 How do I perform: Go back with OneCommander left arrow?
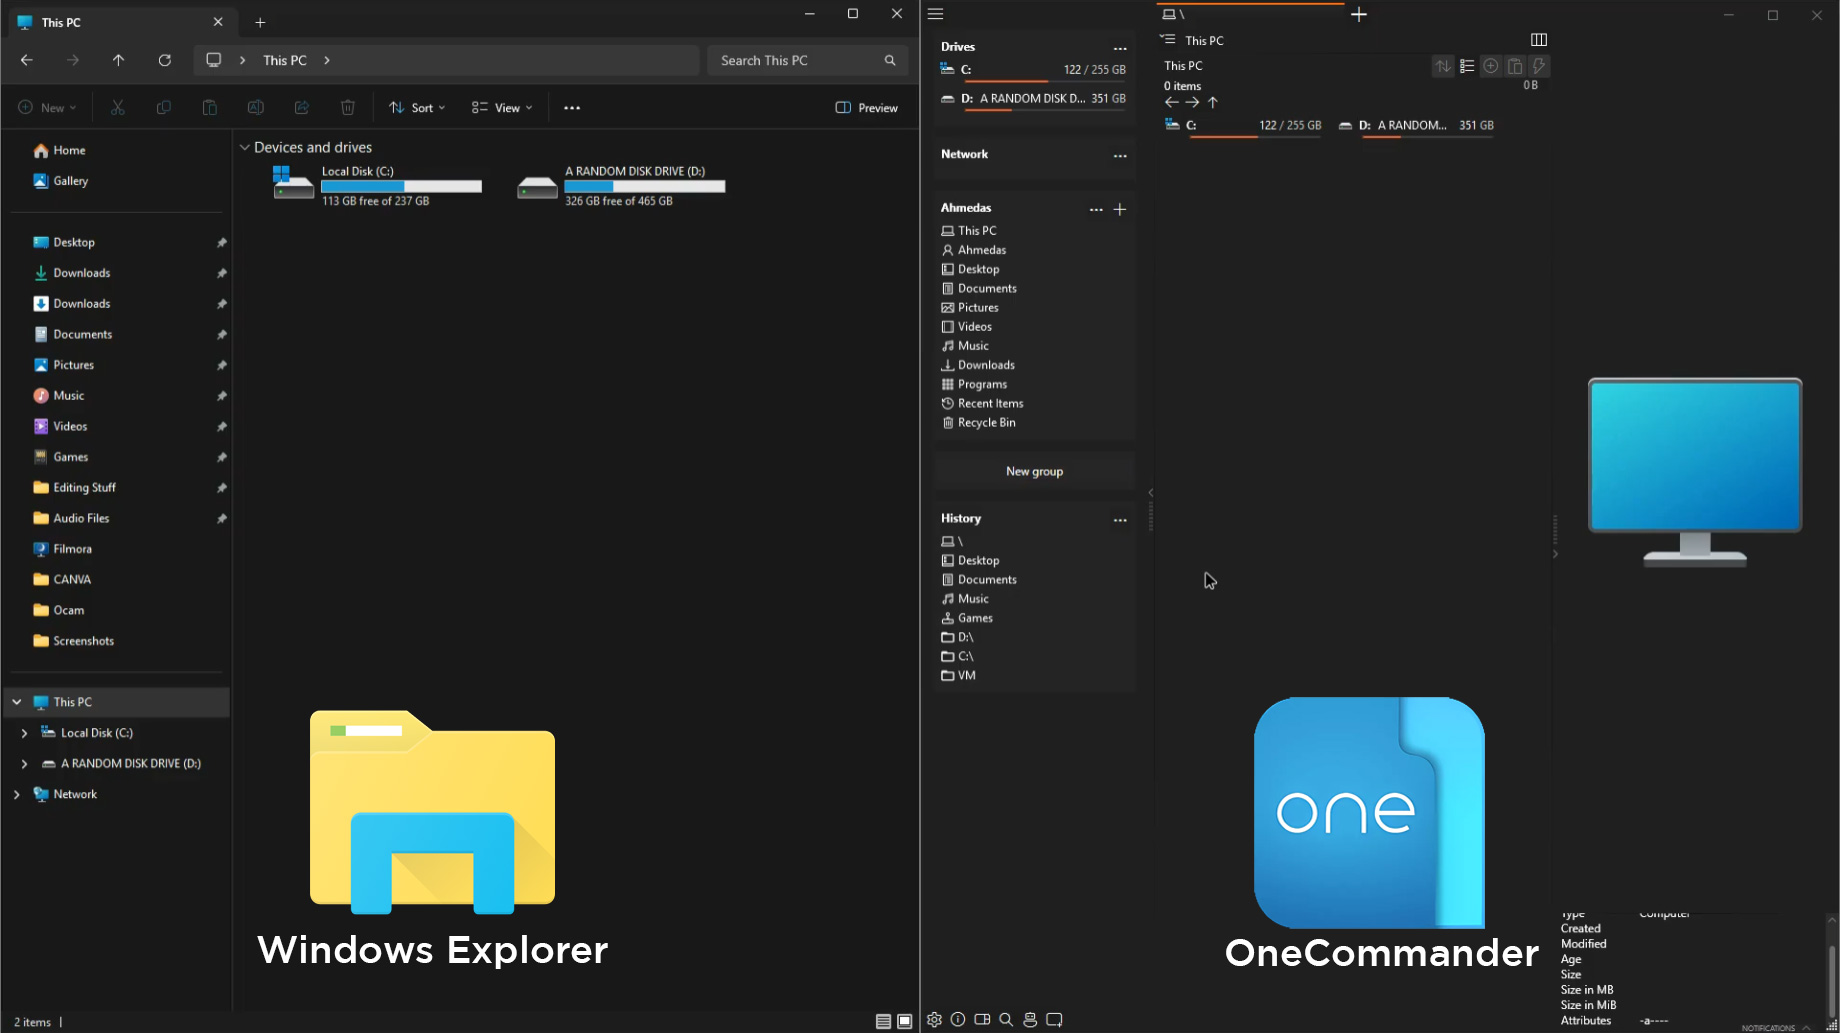(x=1172, y=102)
